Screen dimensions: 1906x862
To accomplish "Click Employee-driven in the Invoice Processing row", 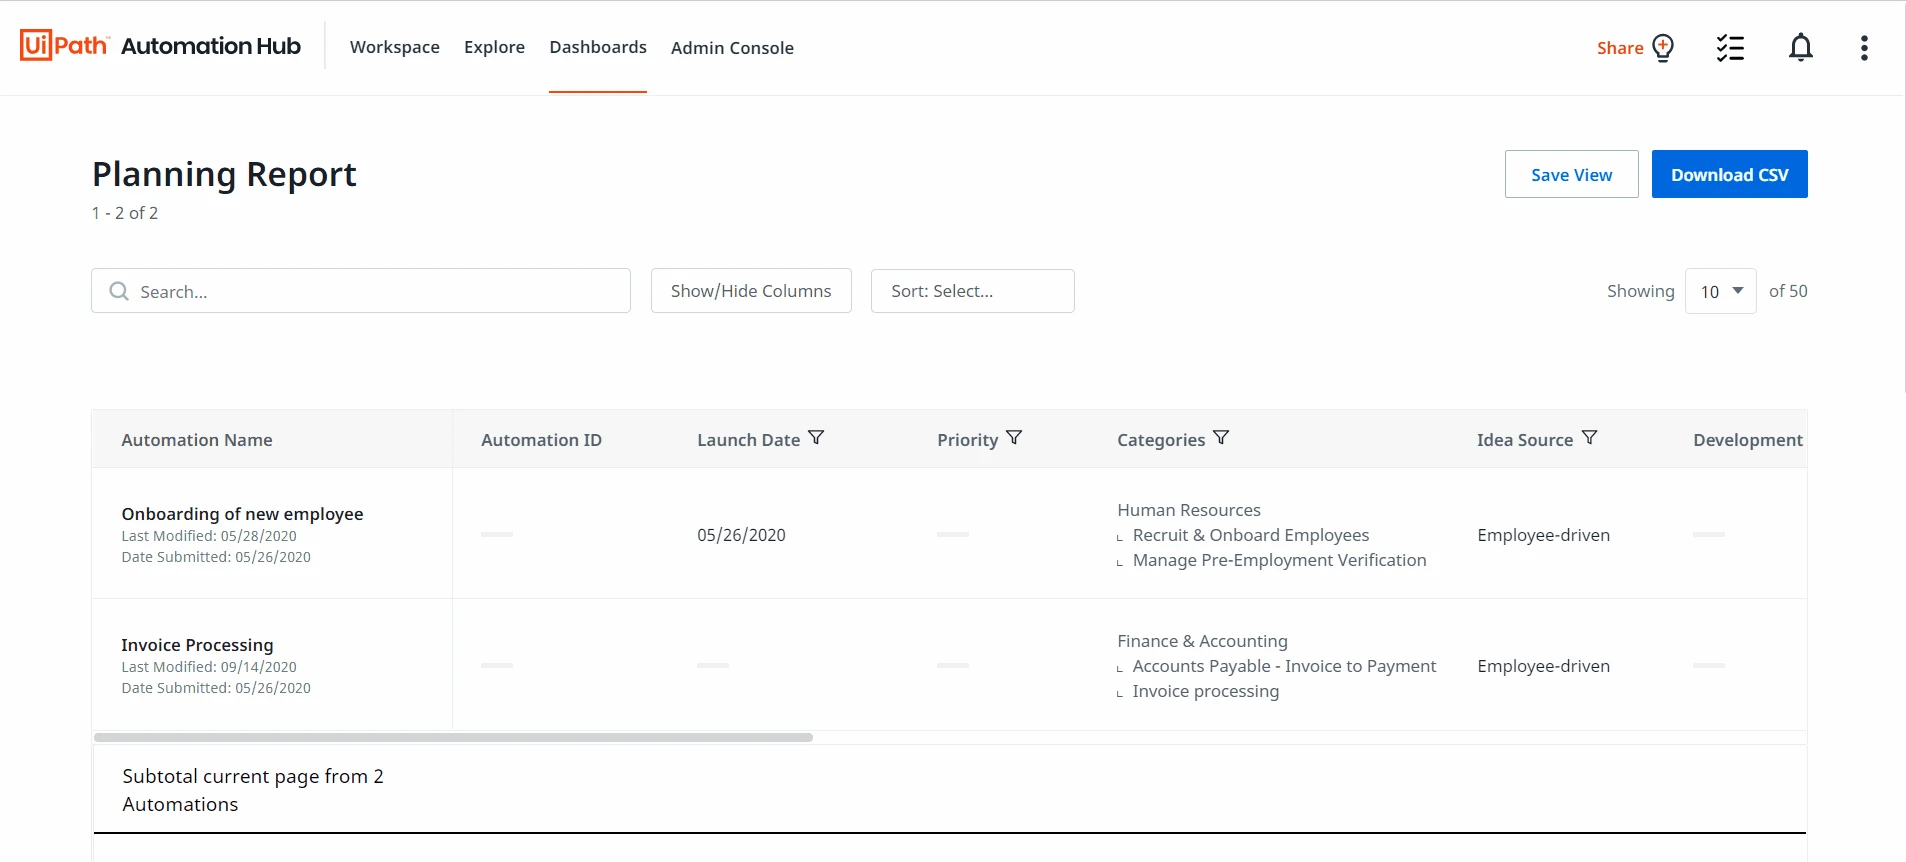I will click(1543, 666).
